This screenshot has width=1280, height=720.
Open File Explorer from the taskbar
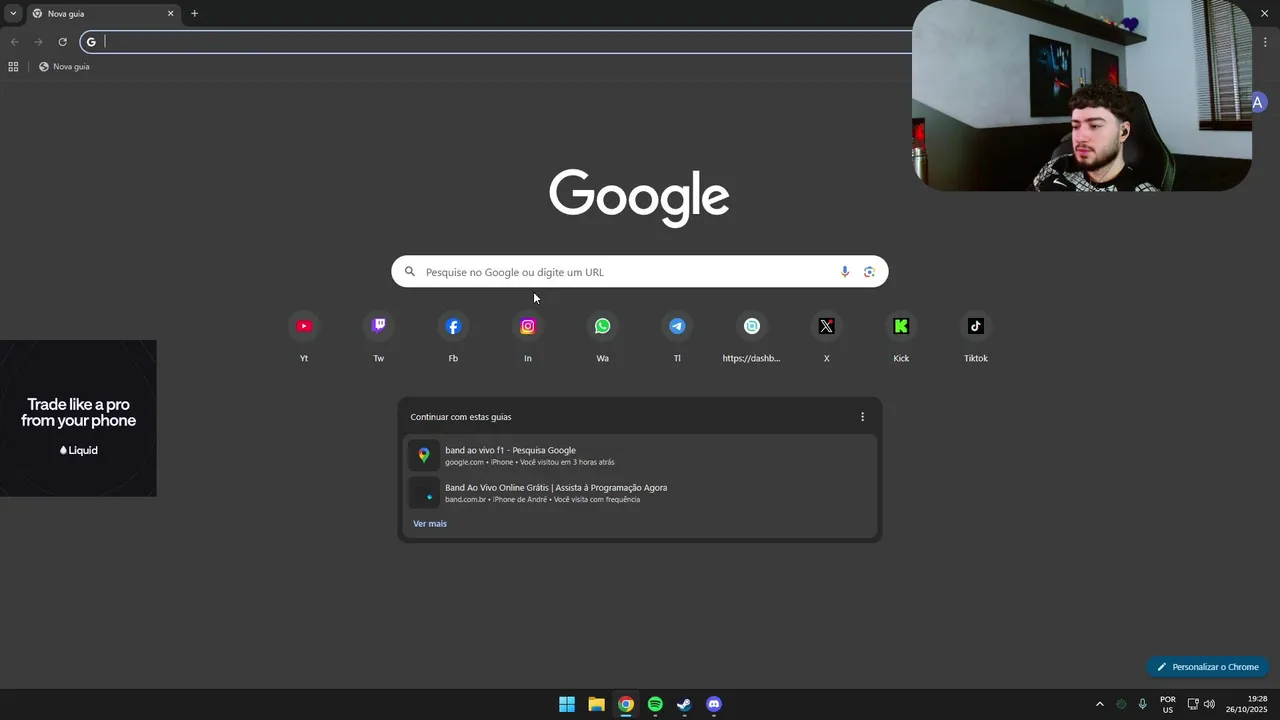point(596,704)
